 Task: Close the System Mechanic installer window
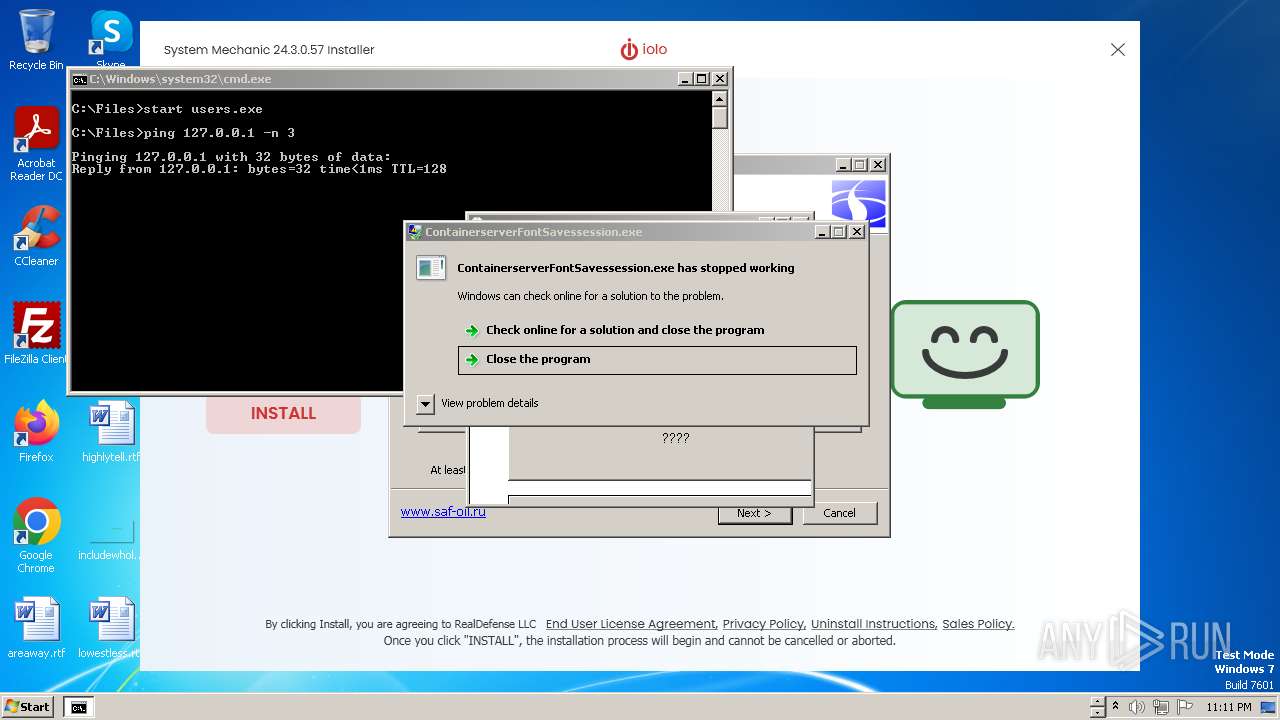pyautogui.click(x=1118, y=49)
